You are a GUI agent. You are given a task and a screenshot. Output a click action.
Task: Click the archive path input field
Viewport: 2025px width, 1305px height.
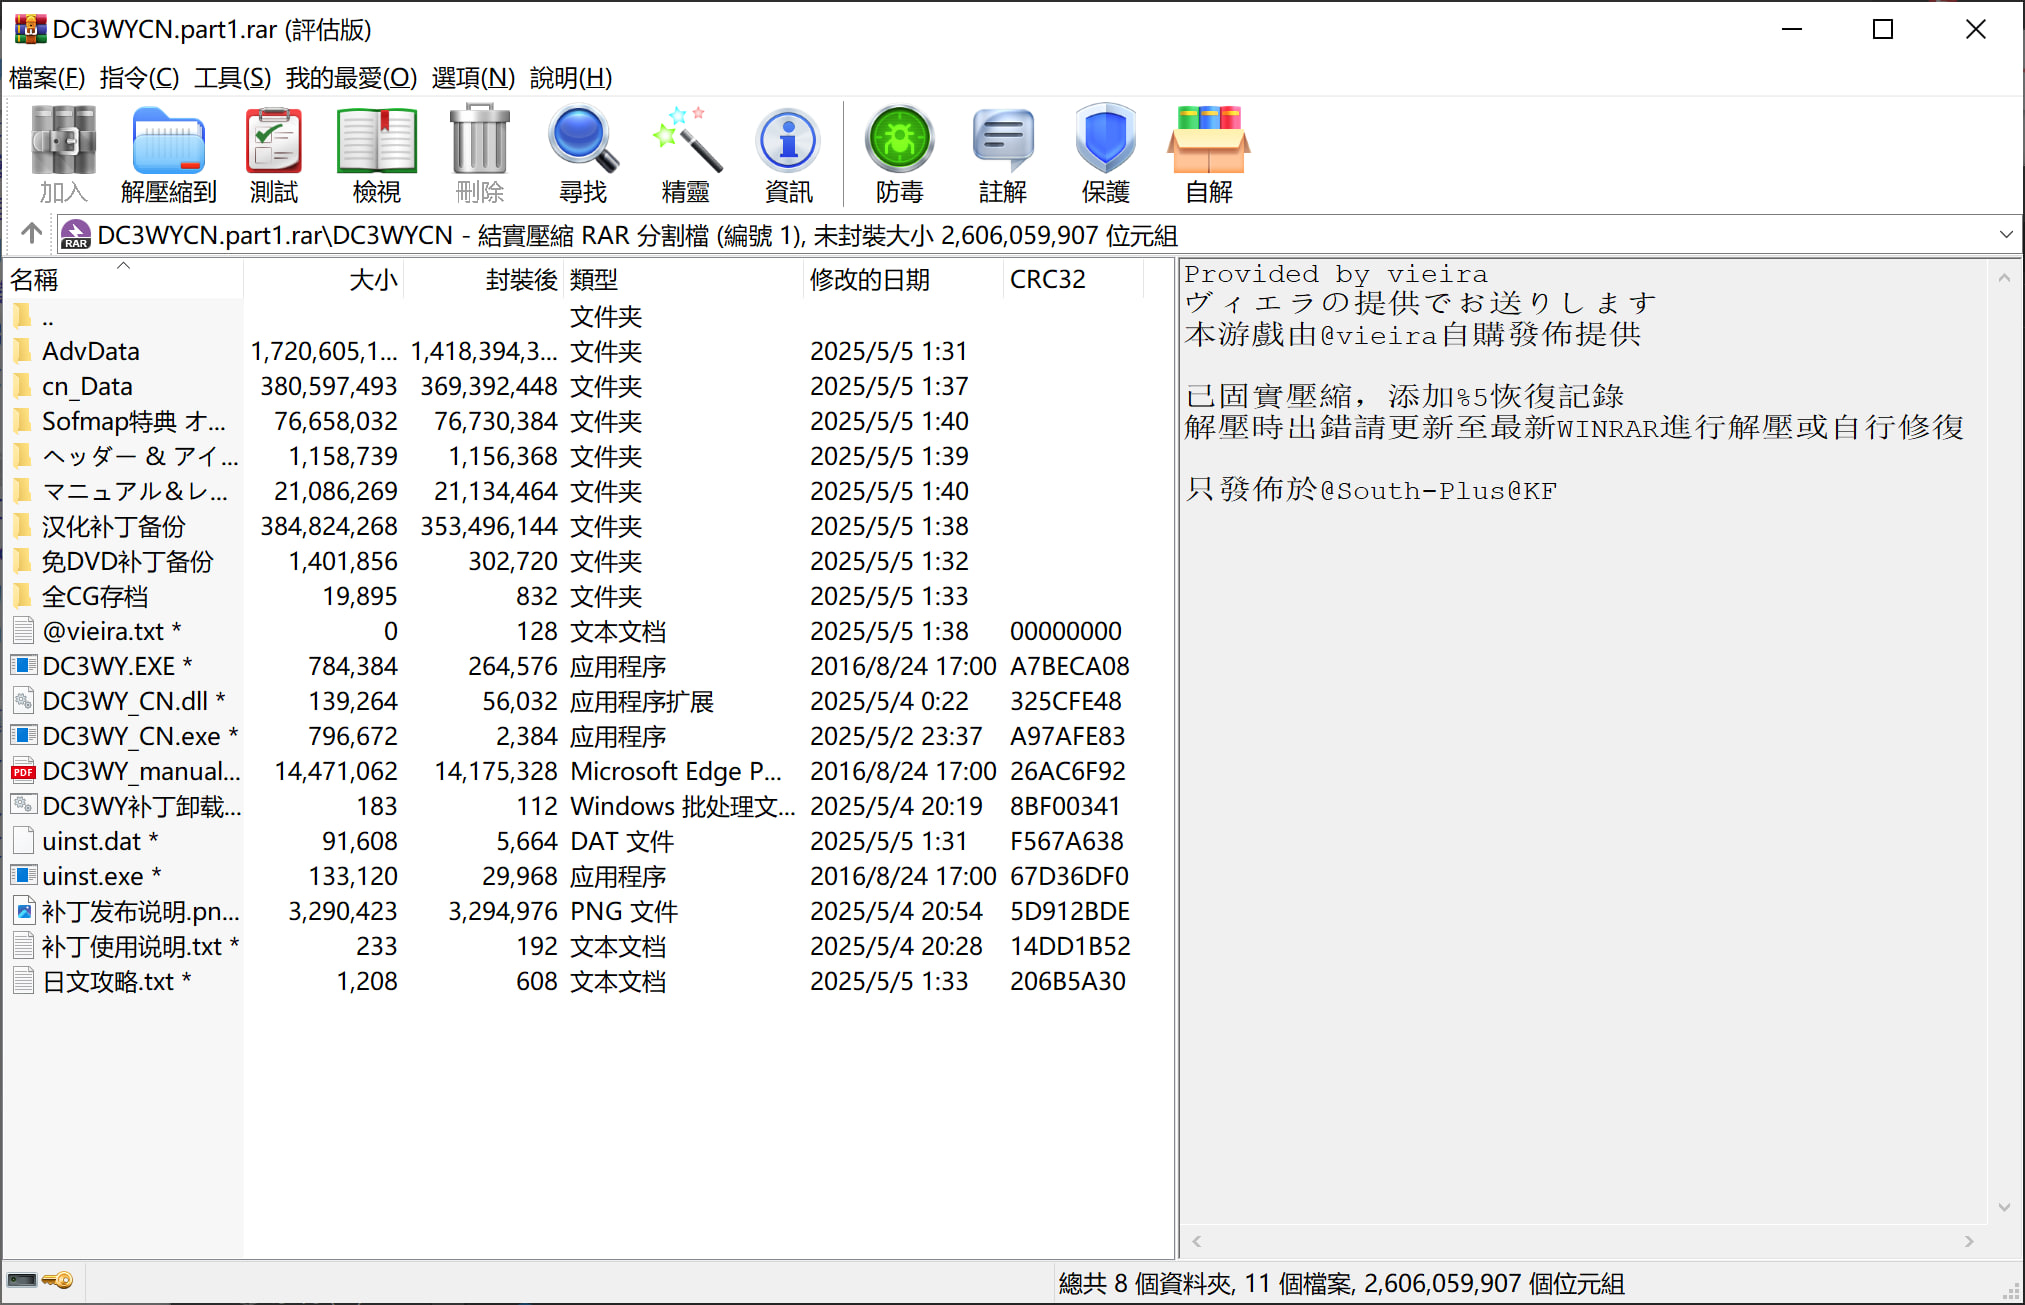(1037, 235)
